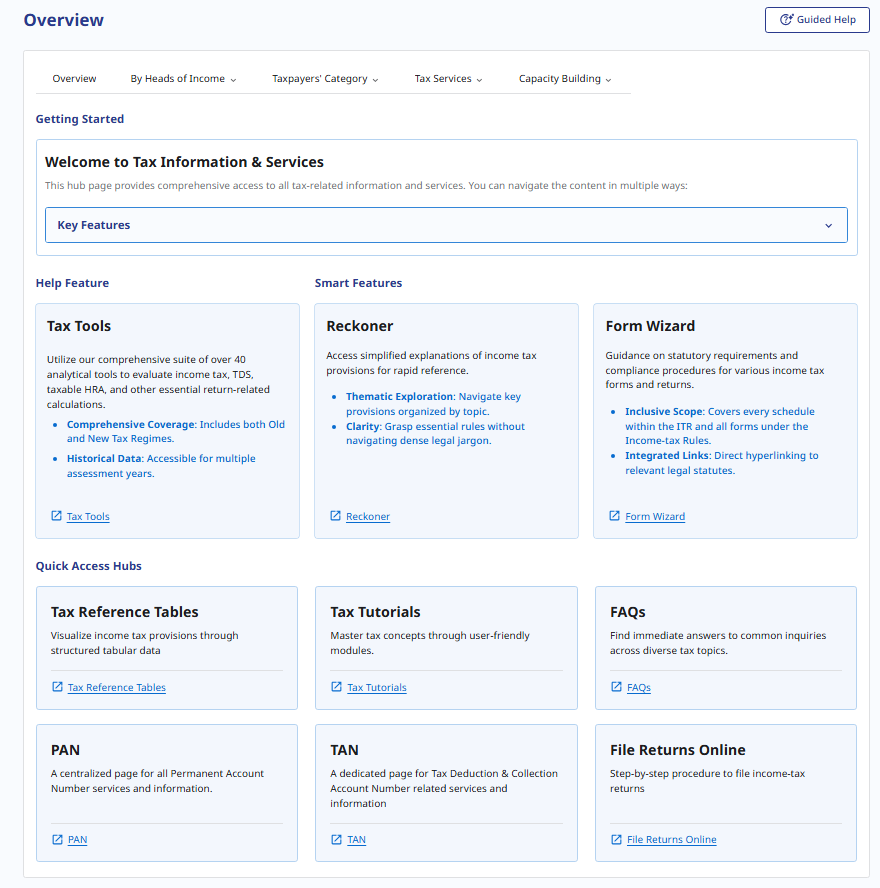Click the Tax Reference Tables card heading
The height and width of the screenshot is (888, 880).
125,612
